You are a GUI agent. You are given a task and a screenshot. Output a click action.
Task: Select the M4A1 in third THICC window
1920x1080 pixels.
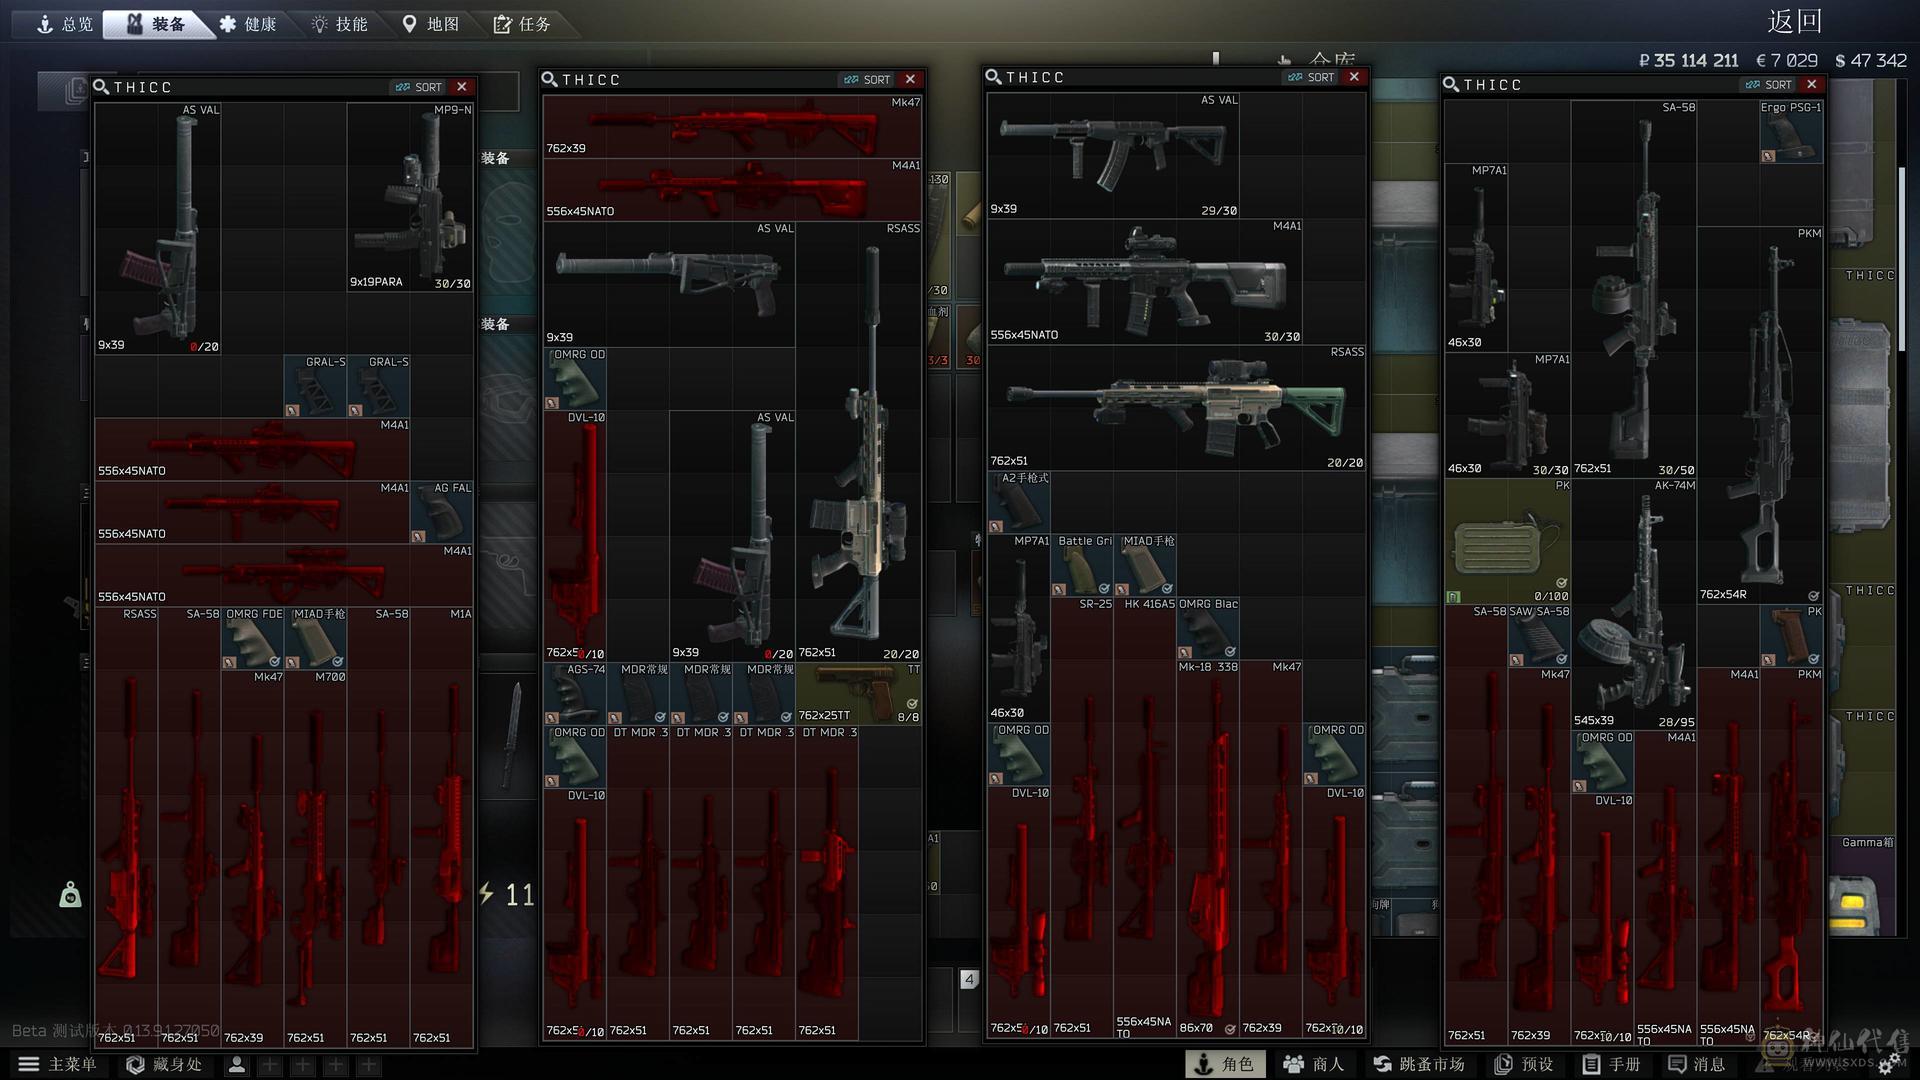coord(1145,281)
